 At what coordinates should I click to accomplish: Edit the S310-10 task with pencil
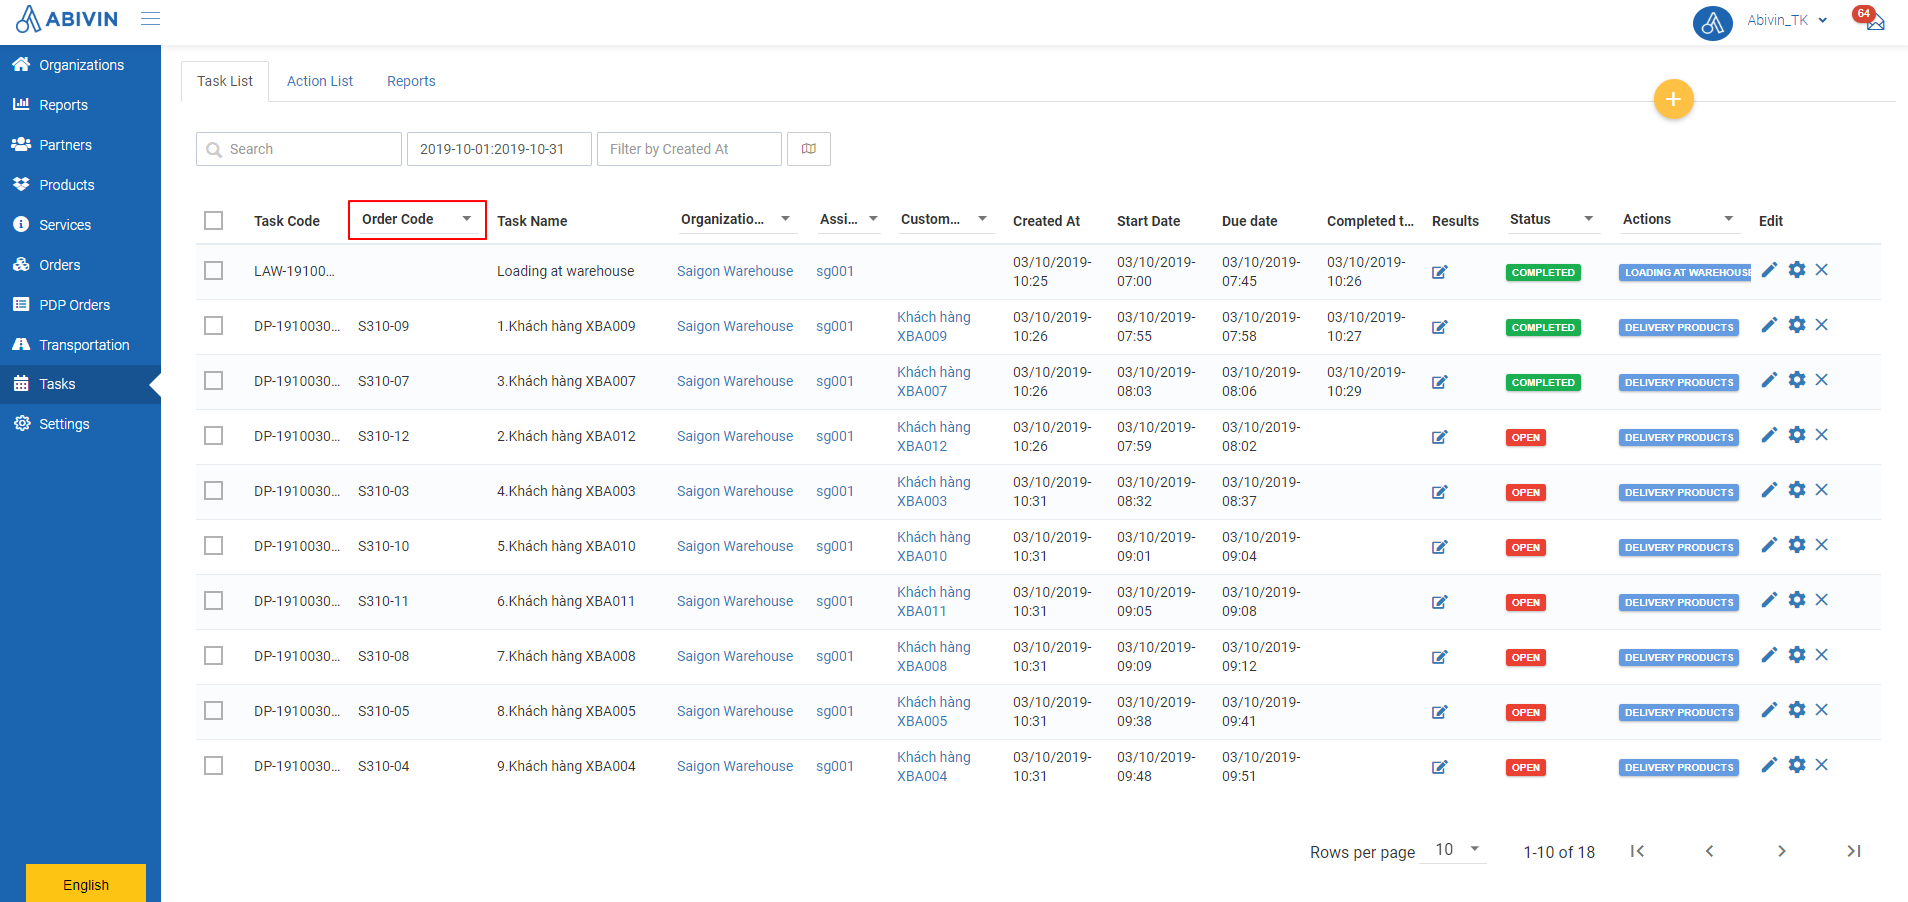tap(1769, 545)
